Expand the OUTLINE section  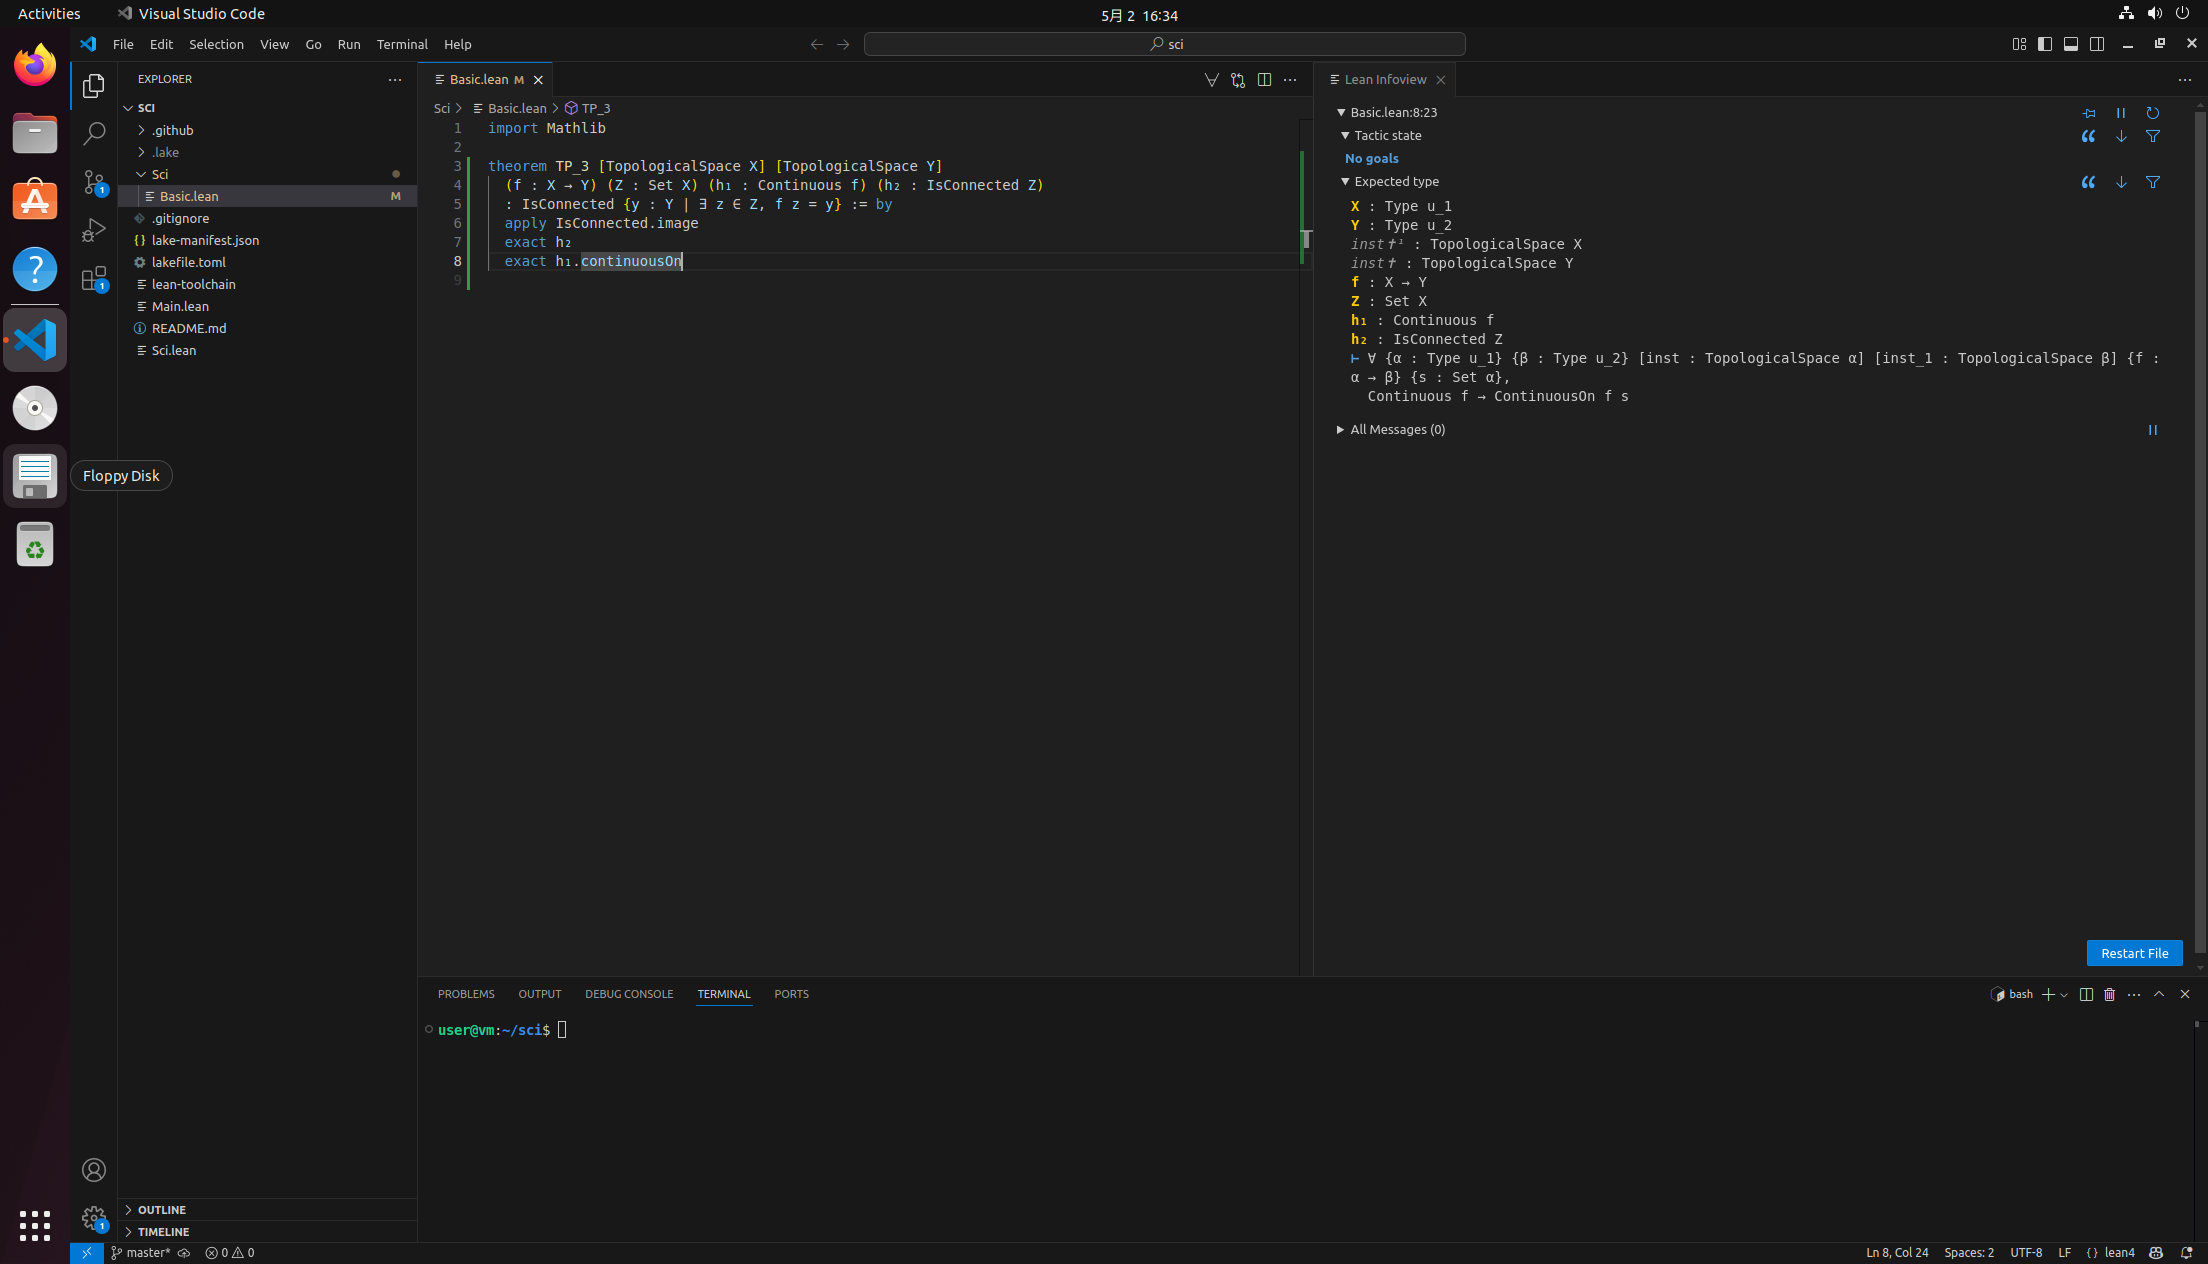[x=161, y=1210]
